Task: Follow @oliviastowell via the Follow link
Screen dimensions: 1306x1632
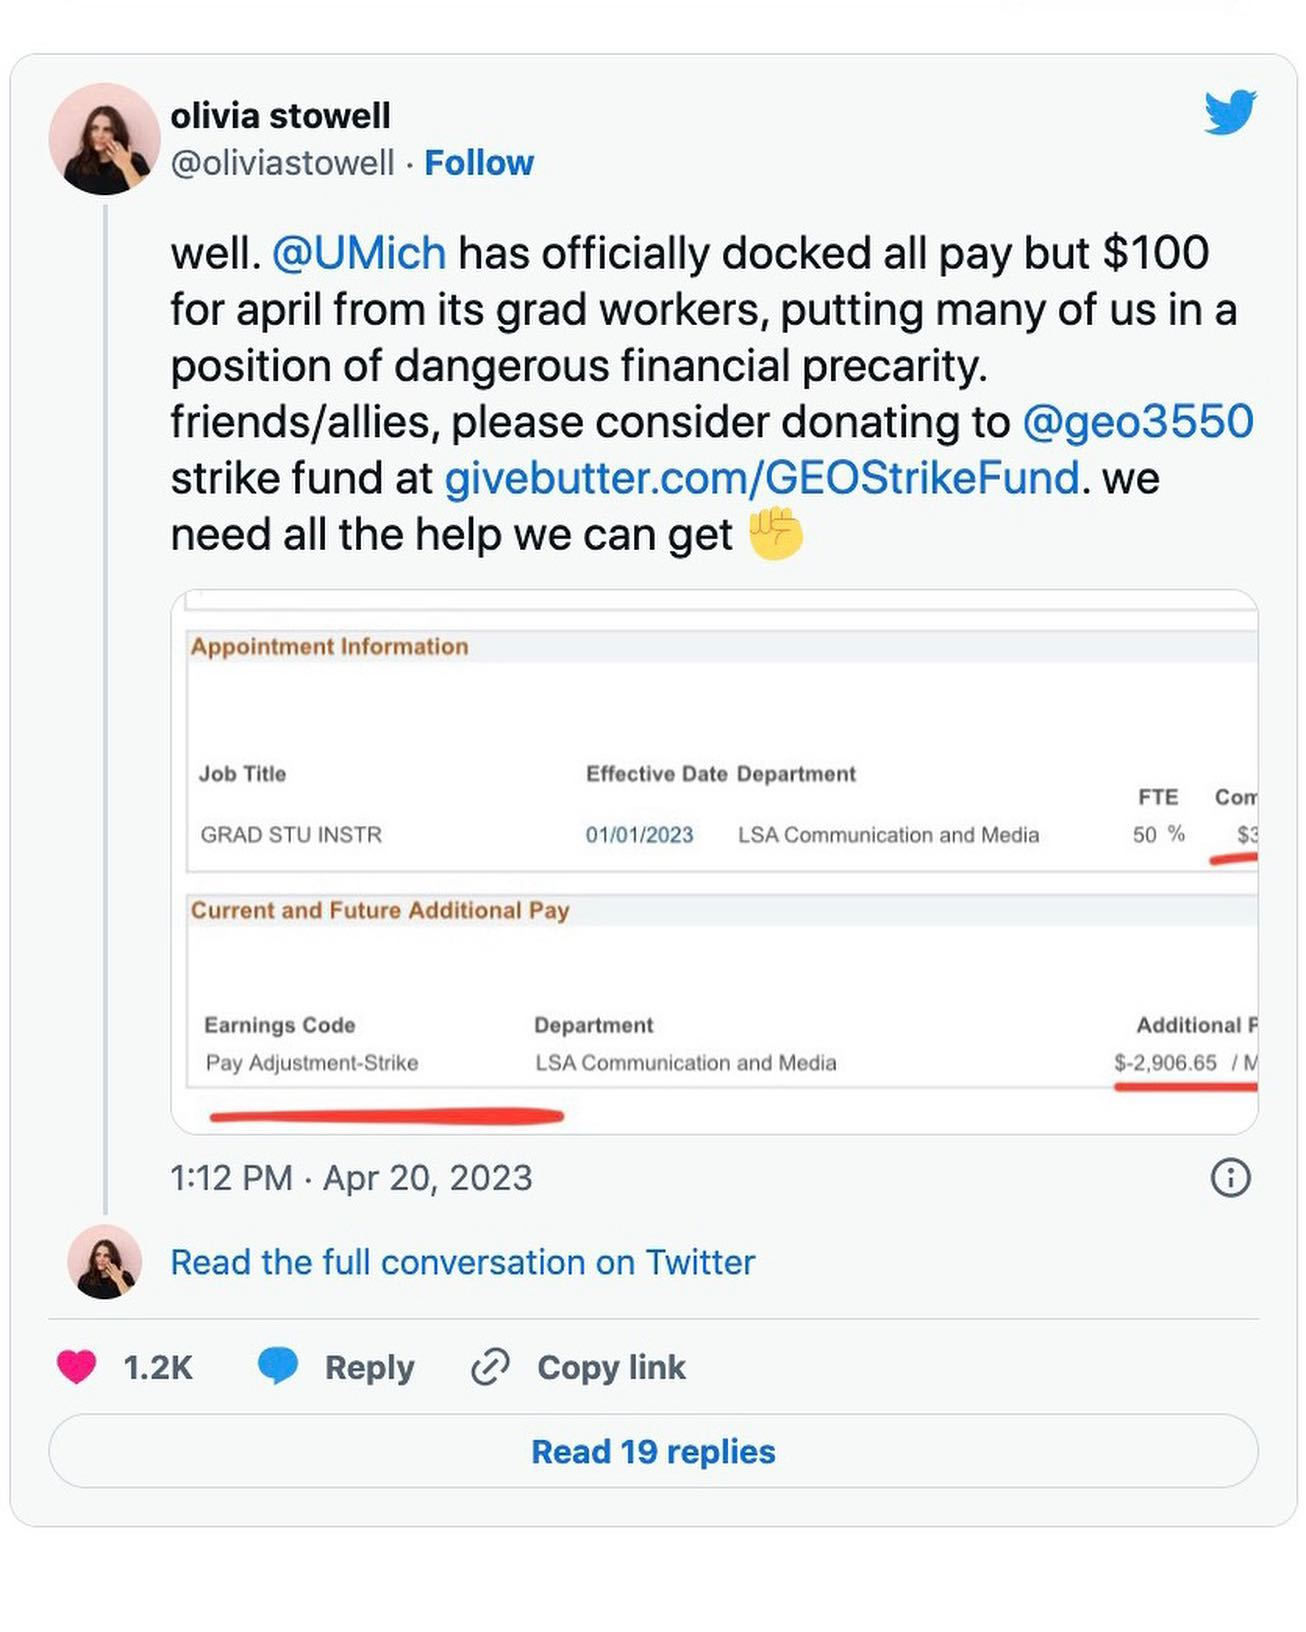Action: [x=479, y=163]
